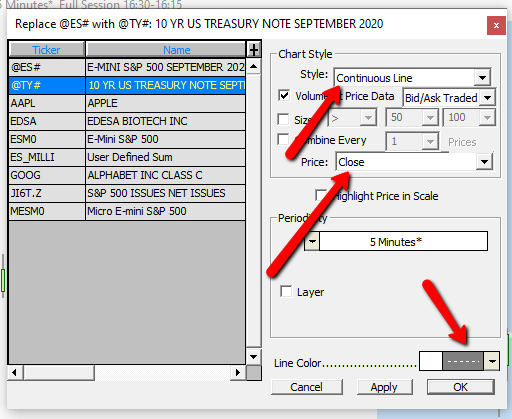Toggle the Layer checkbox
Screen dimensions: 512x419
click(x=286, y=291)
